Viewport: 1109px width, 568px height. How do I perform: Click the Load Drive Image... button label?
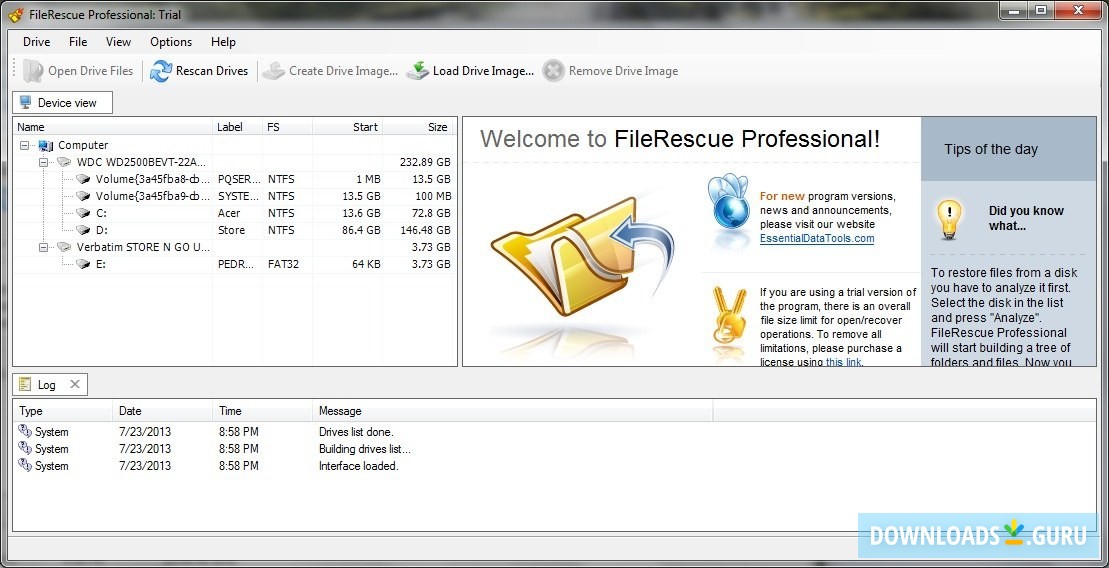483,71
